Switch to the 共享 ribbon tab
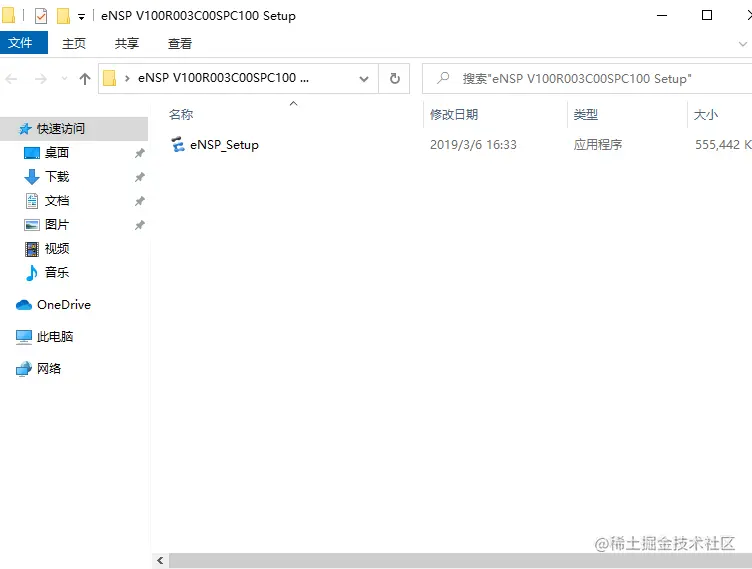Viewport: 752px width, 569px height. coord(127,44)
